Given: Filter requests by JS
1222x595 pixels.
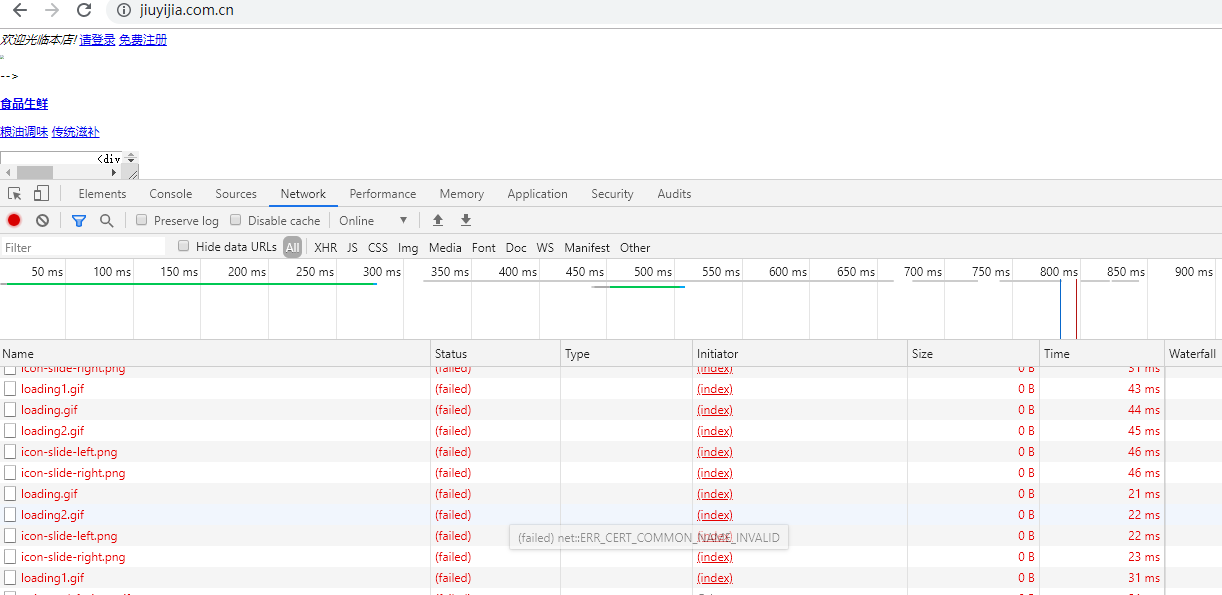Looking at the screenshot, I should [352, 247].
